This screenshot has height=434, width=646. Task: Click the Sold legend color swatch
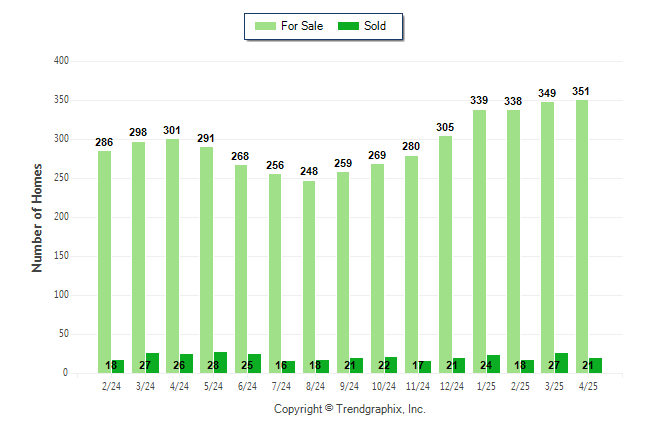coord(348,26)
